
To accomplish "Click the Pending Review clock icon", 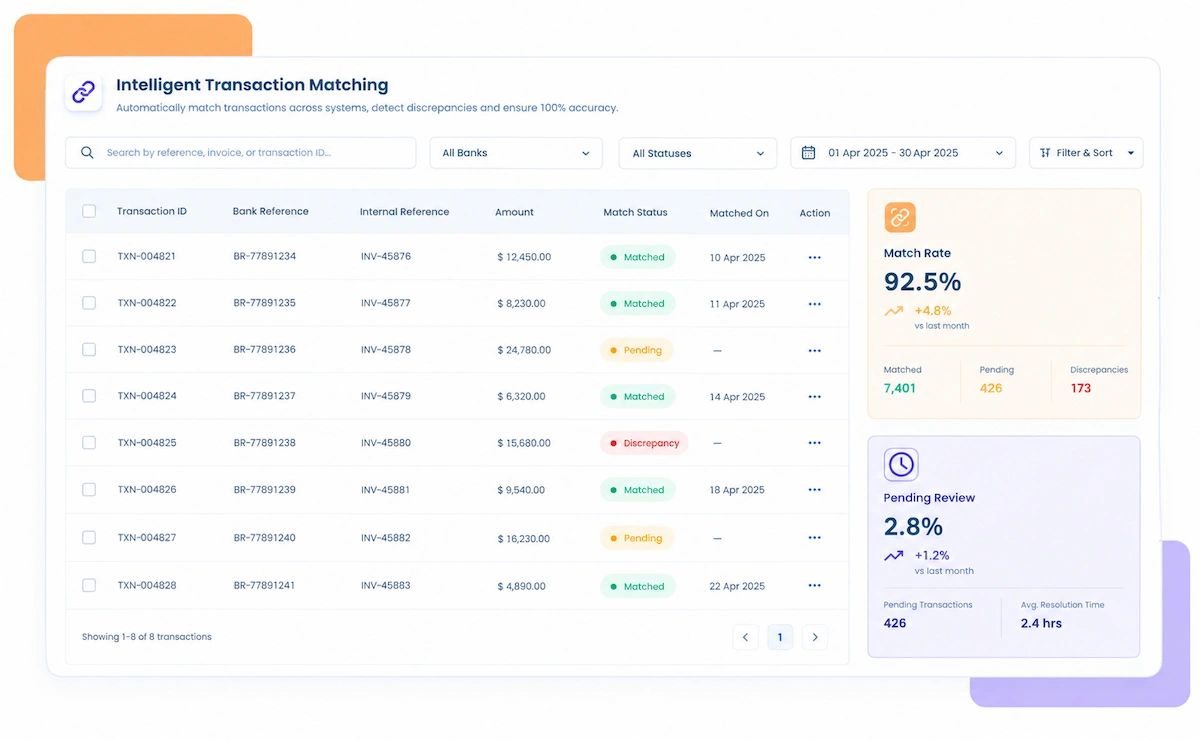I will pyautogui.click(x=901, y=464).
